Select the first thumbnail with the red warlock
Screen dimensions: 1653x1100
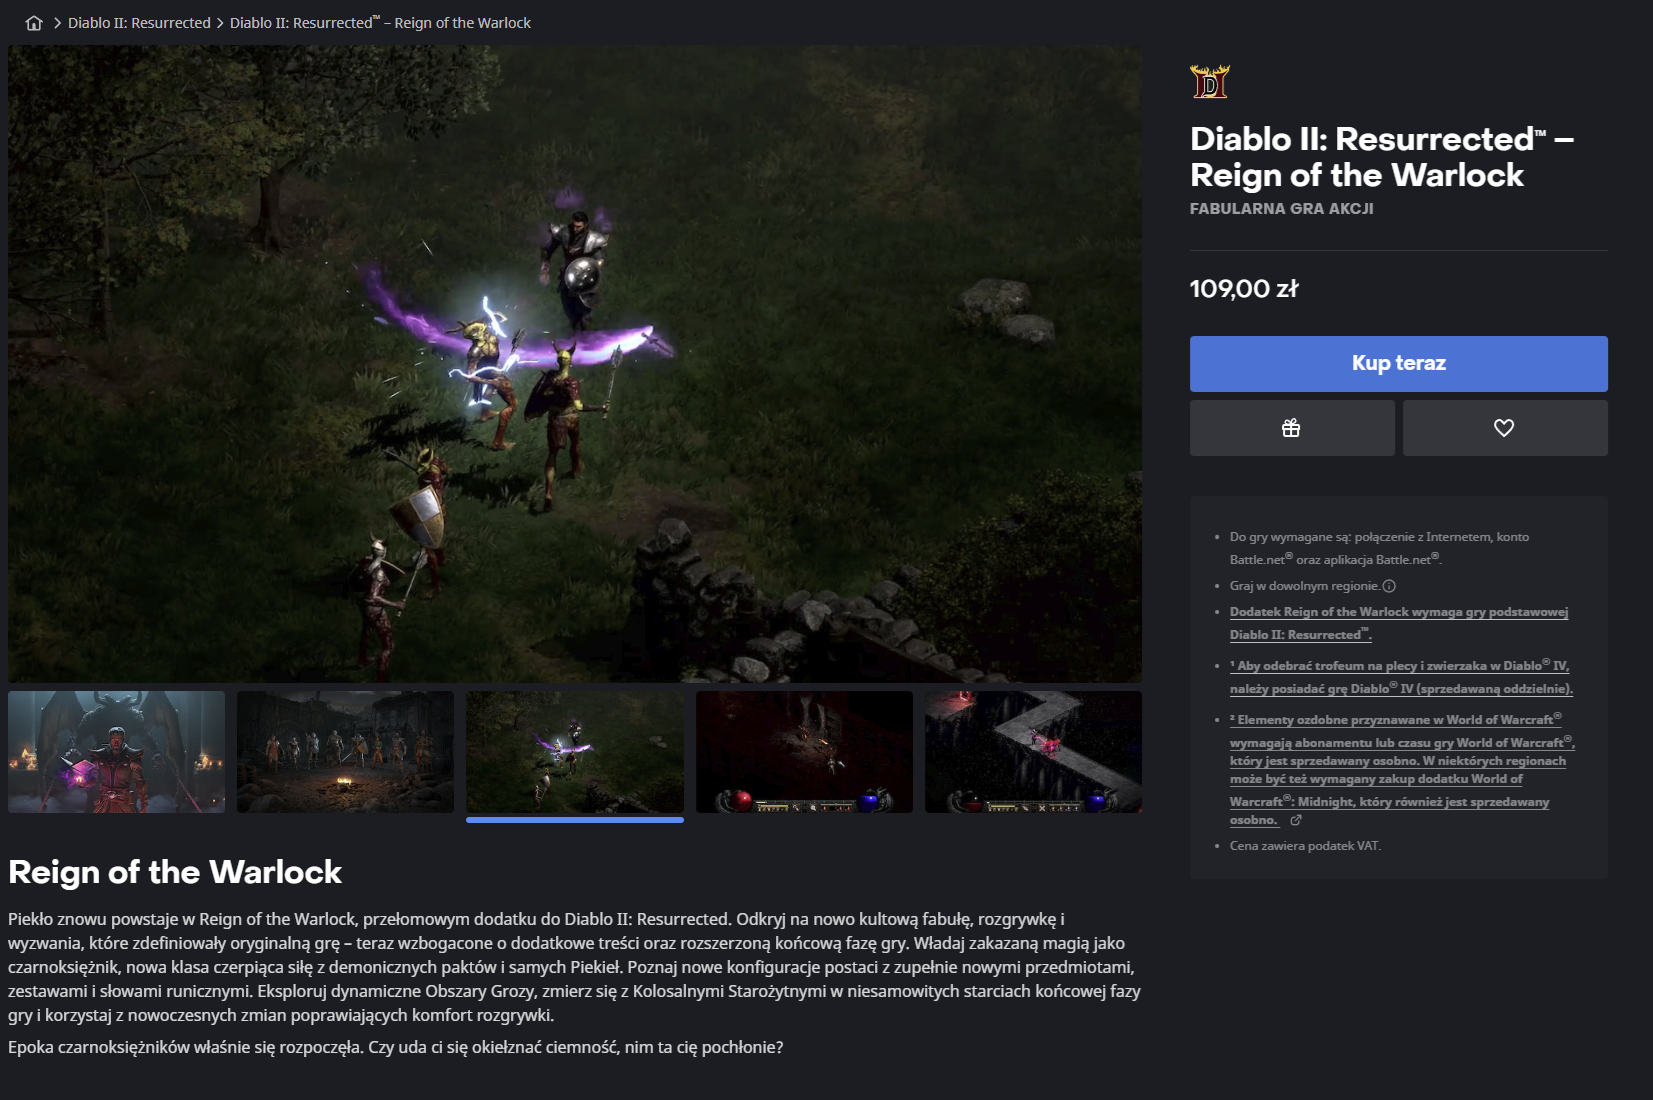(x=117, y=752)
